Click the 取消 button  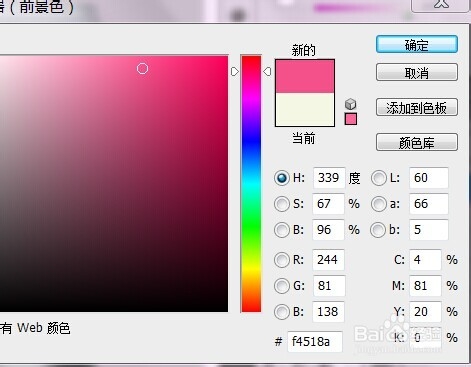pyautogui.click(x=417, y=72)
